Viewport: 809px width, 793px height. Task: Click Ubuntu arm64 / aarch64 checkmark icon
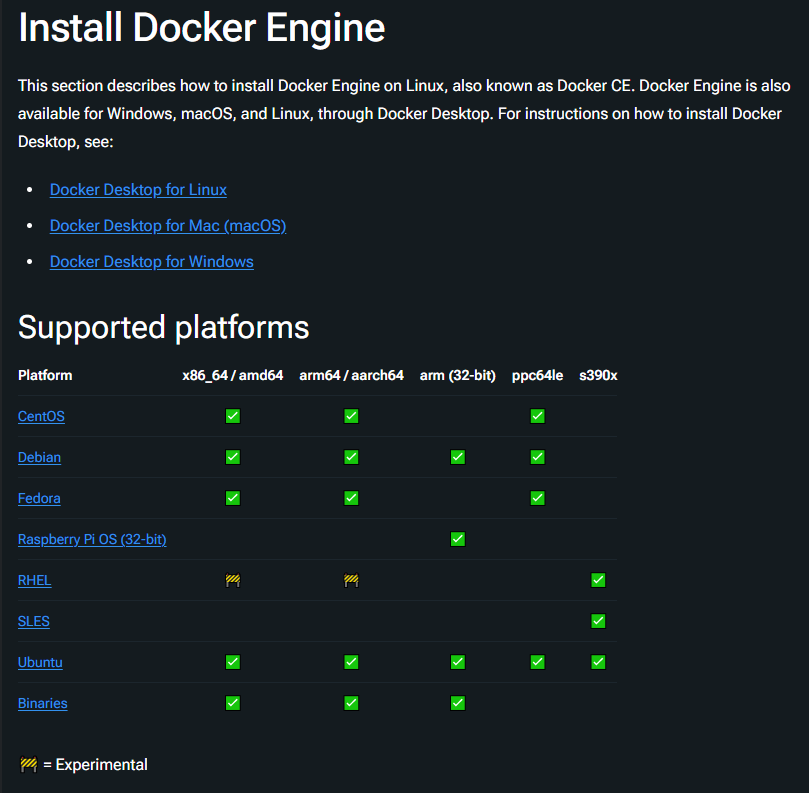(x=351, y=662)
